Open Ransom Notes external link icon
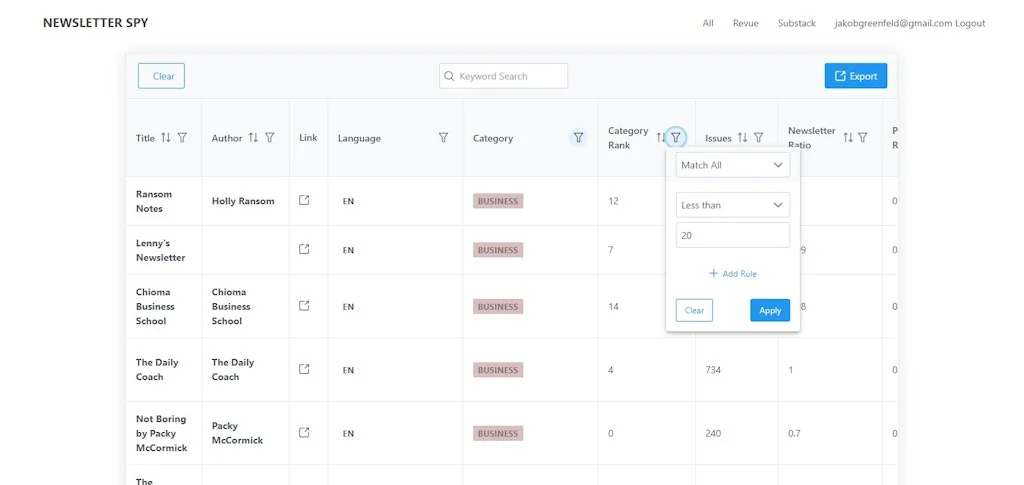 coord(305,200)
